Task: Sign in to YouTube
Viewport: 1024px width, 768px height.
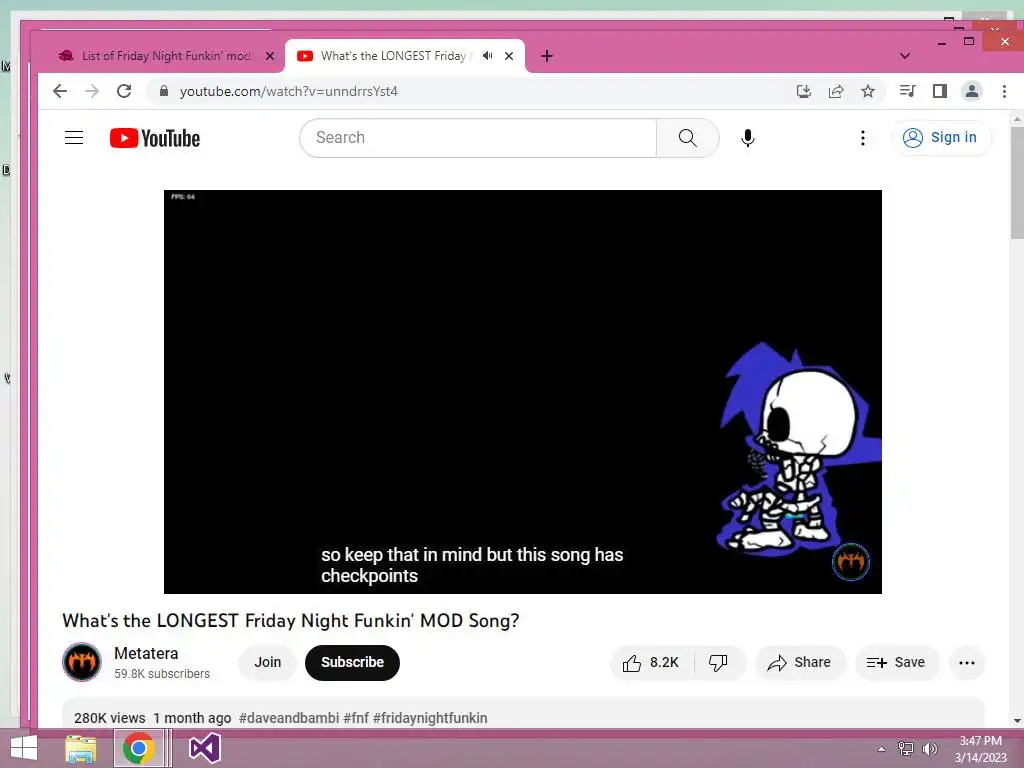Action: tap(941, 138)
